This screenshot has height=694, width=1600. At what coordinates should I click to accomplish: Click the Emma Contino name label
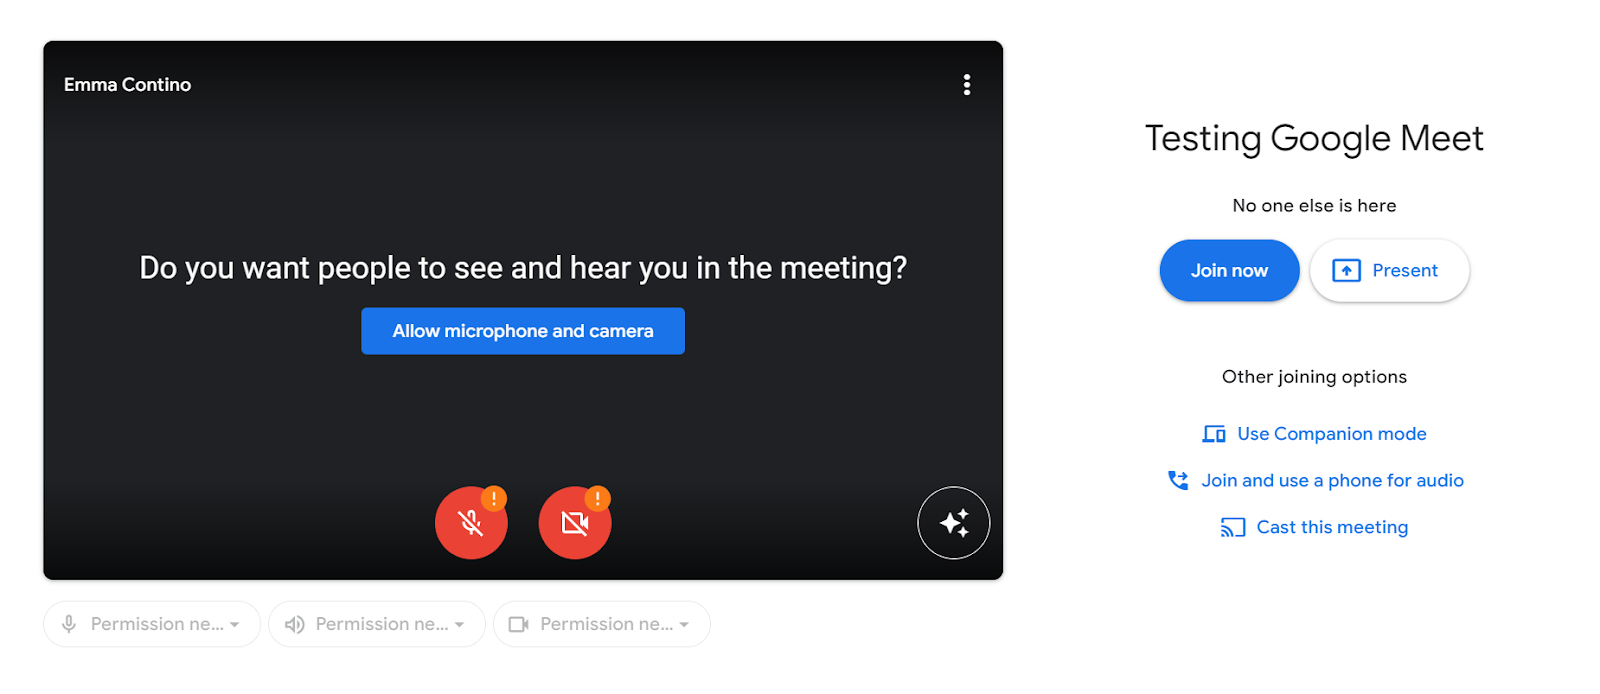[x=127, y=85]
